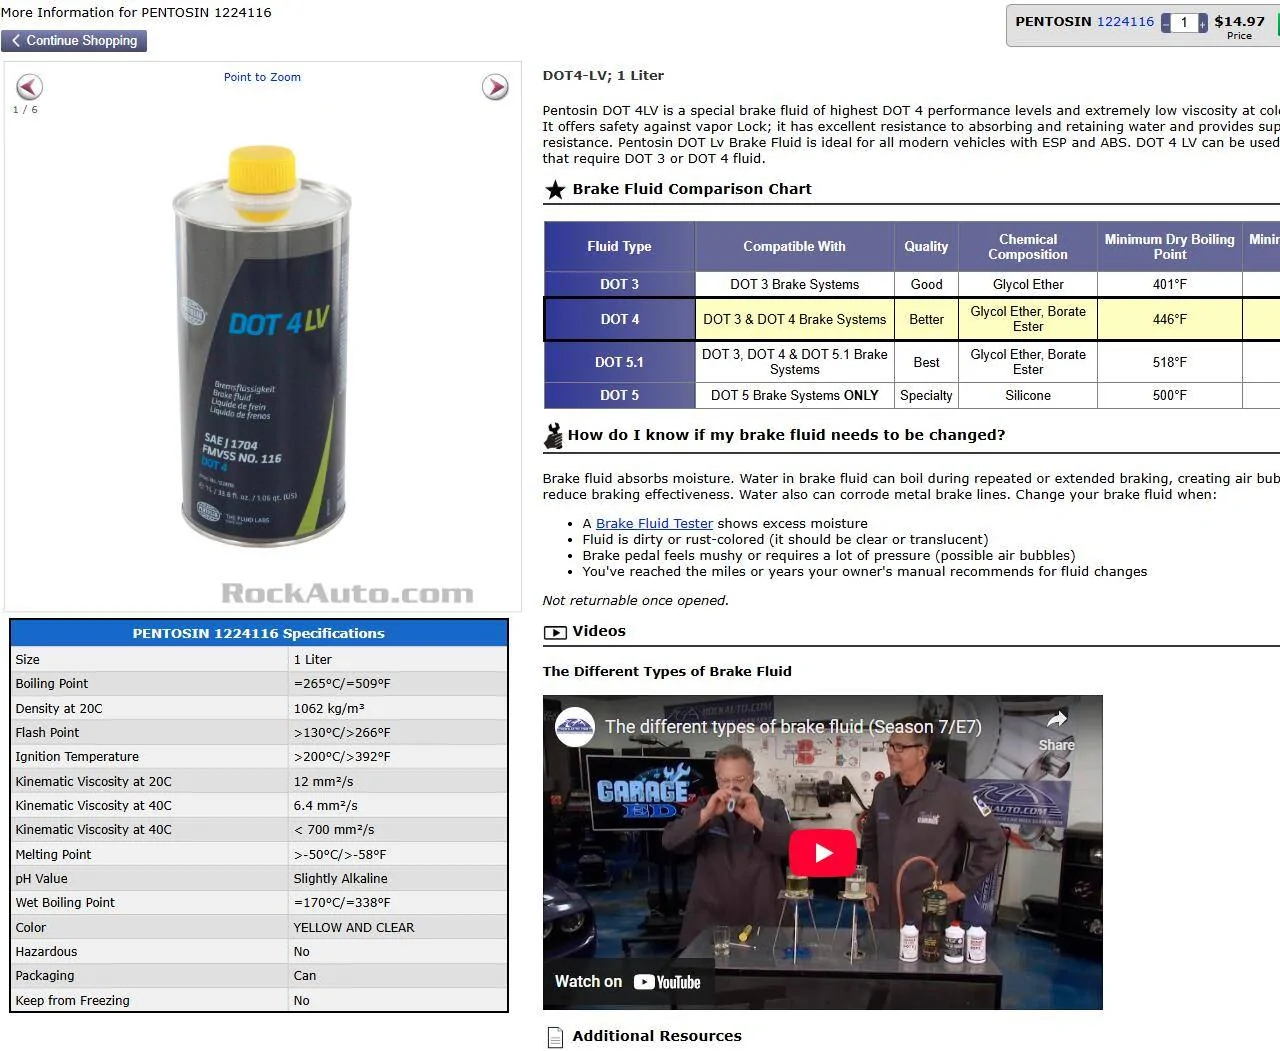The image size is (1280, 1051).
Task: Click the quantity input field
Action: [1184, 22]
